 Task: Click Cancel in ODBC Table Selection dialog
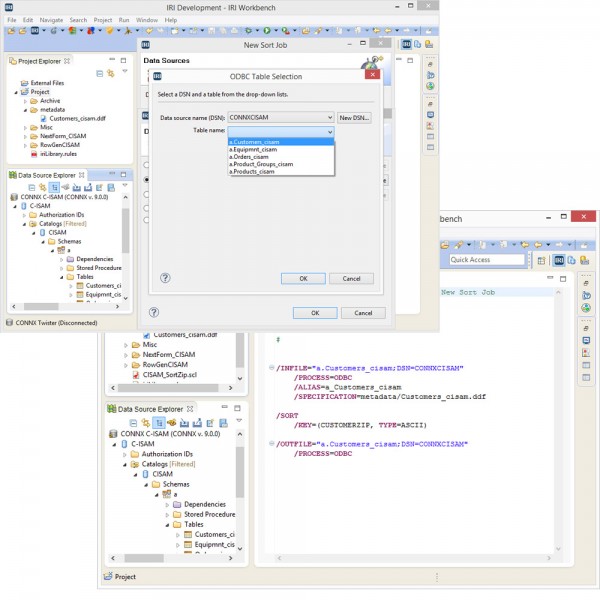point(351,278)
